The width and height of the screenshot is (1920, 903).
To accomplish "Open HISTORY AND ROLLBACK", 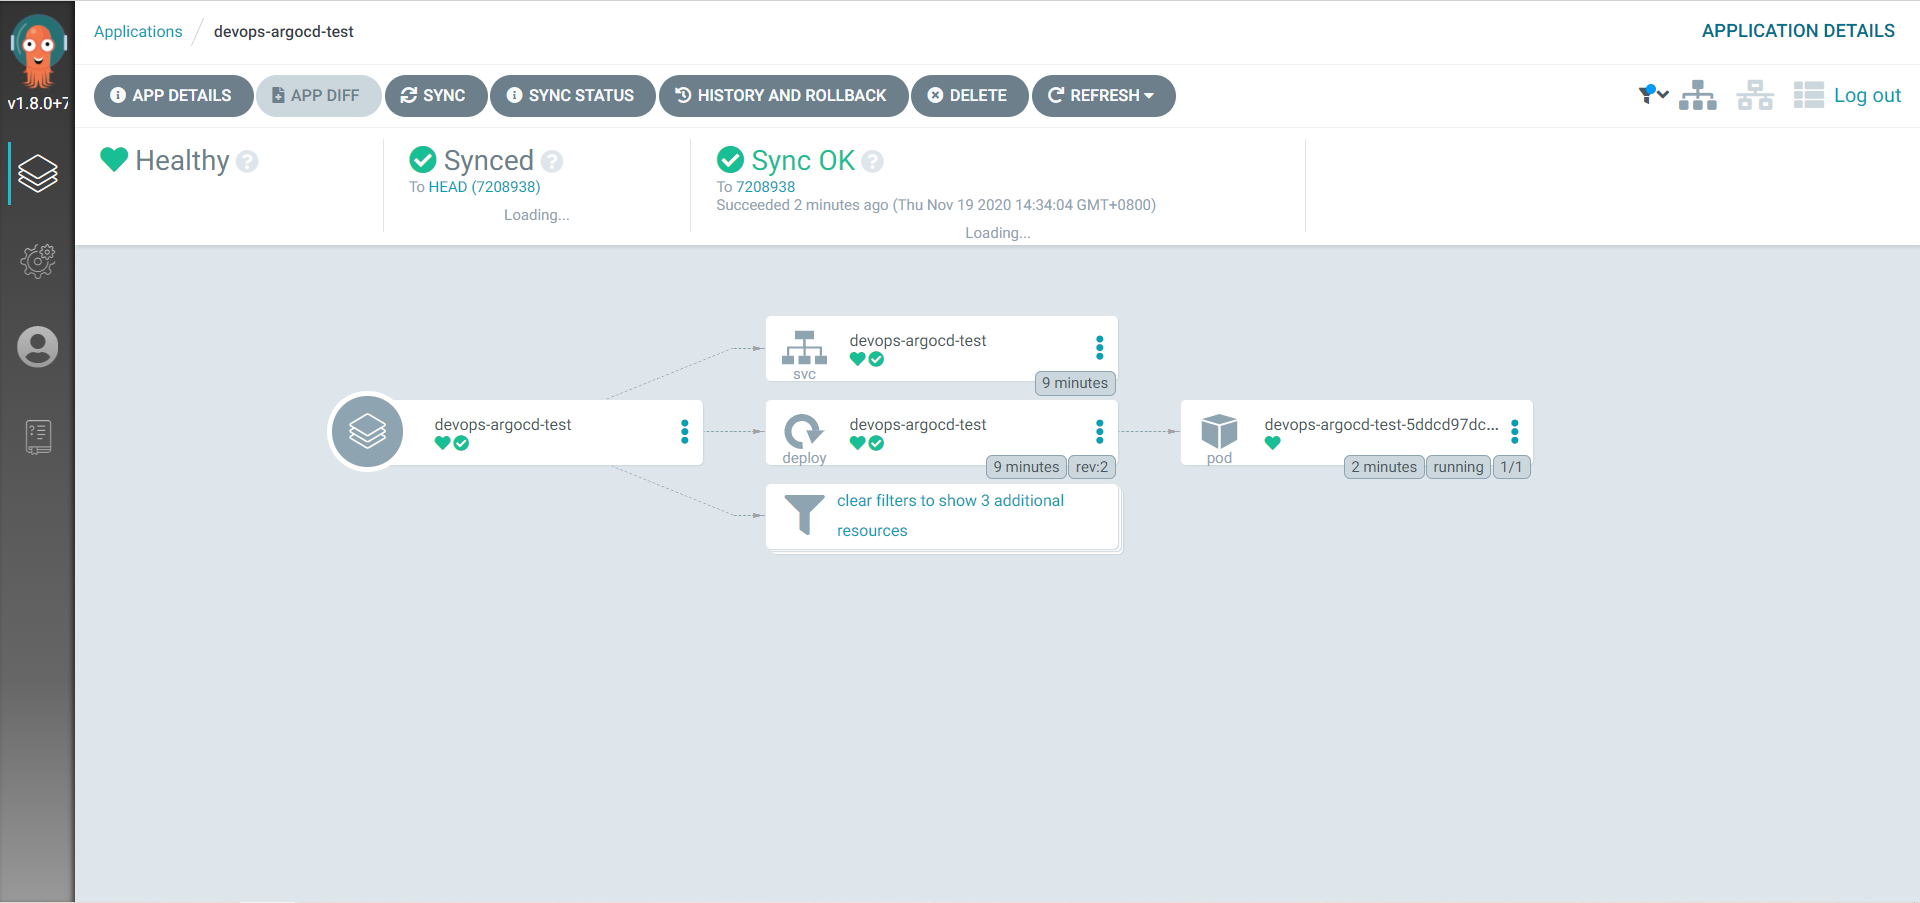I will [x=783, y=96].
